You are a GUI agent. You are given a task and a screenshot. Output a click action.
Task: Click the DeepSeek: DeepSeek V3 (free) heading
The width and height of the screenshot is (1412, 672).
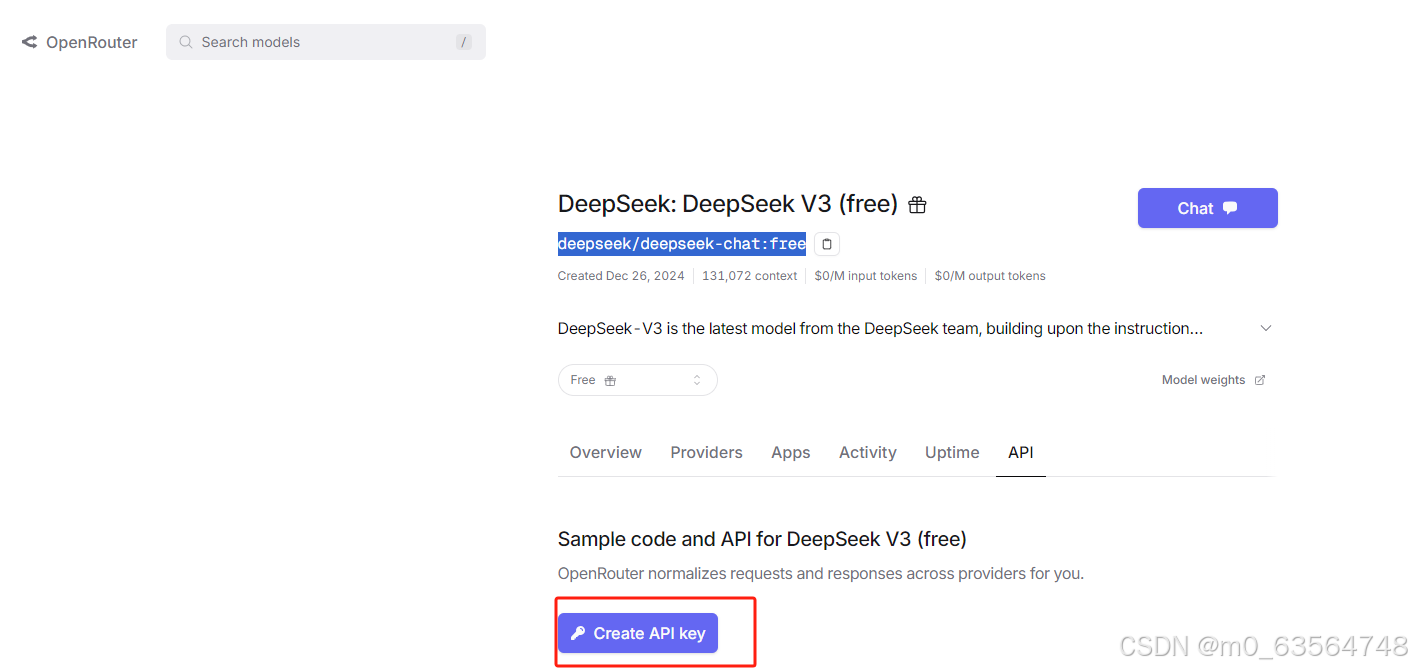coord(728,204)
